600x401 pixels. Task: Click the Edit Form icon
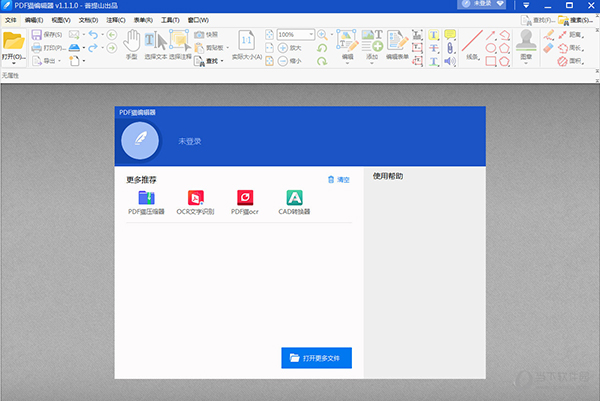(397, 40)
